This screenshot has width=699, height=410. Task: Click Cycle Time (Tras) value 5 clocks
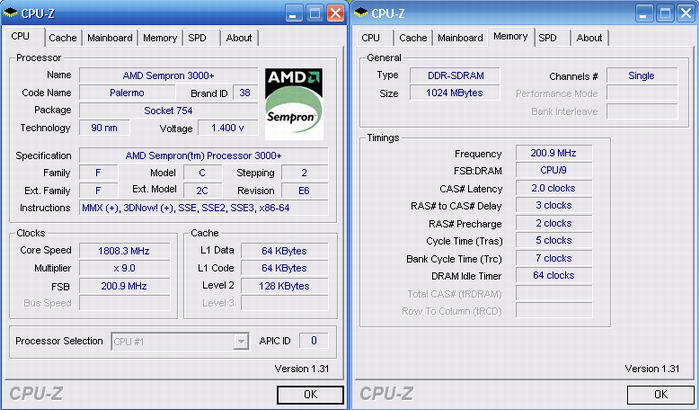pyautogui.click(x=554, y=241)
